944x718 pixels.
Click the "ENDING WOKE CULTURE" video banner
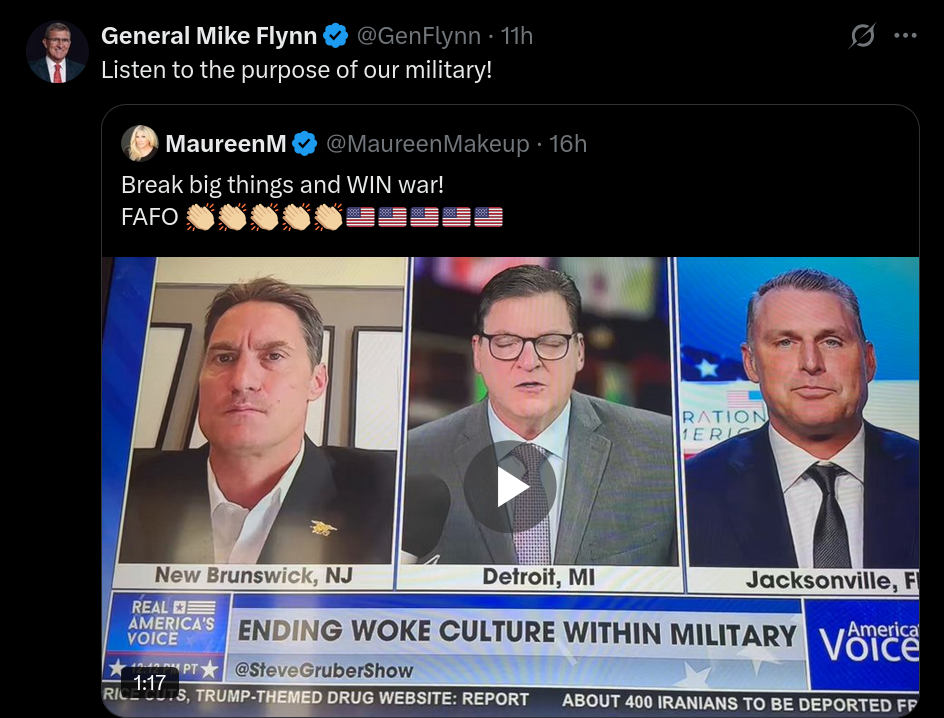coord(516,634)
